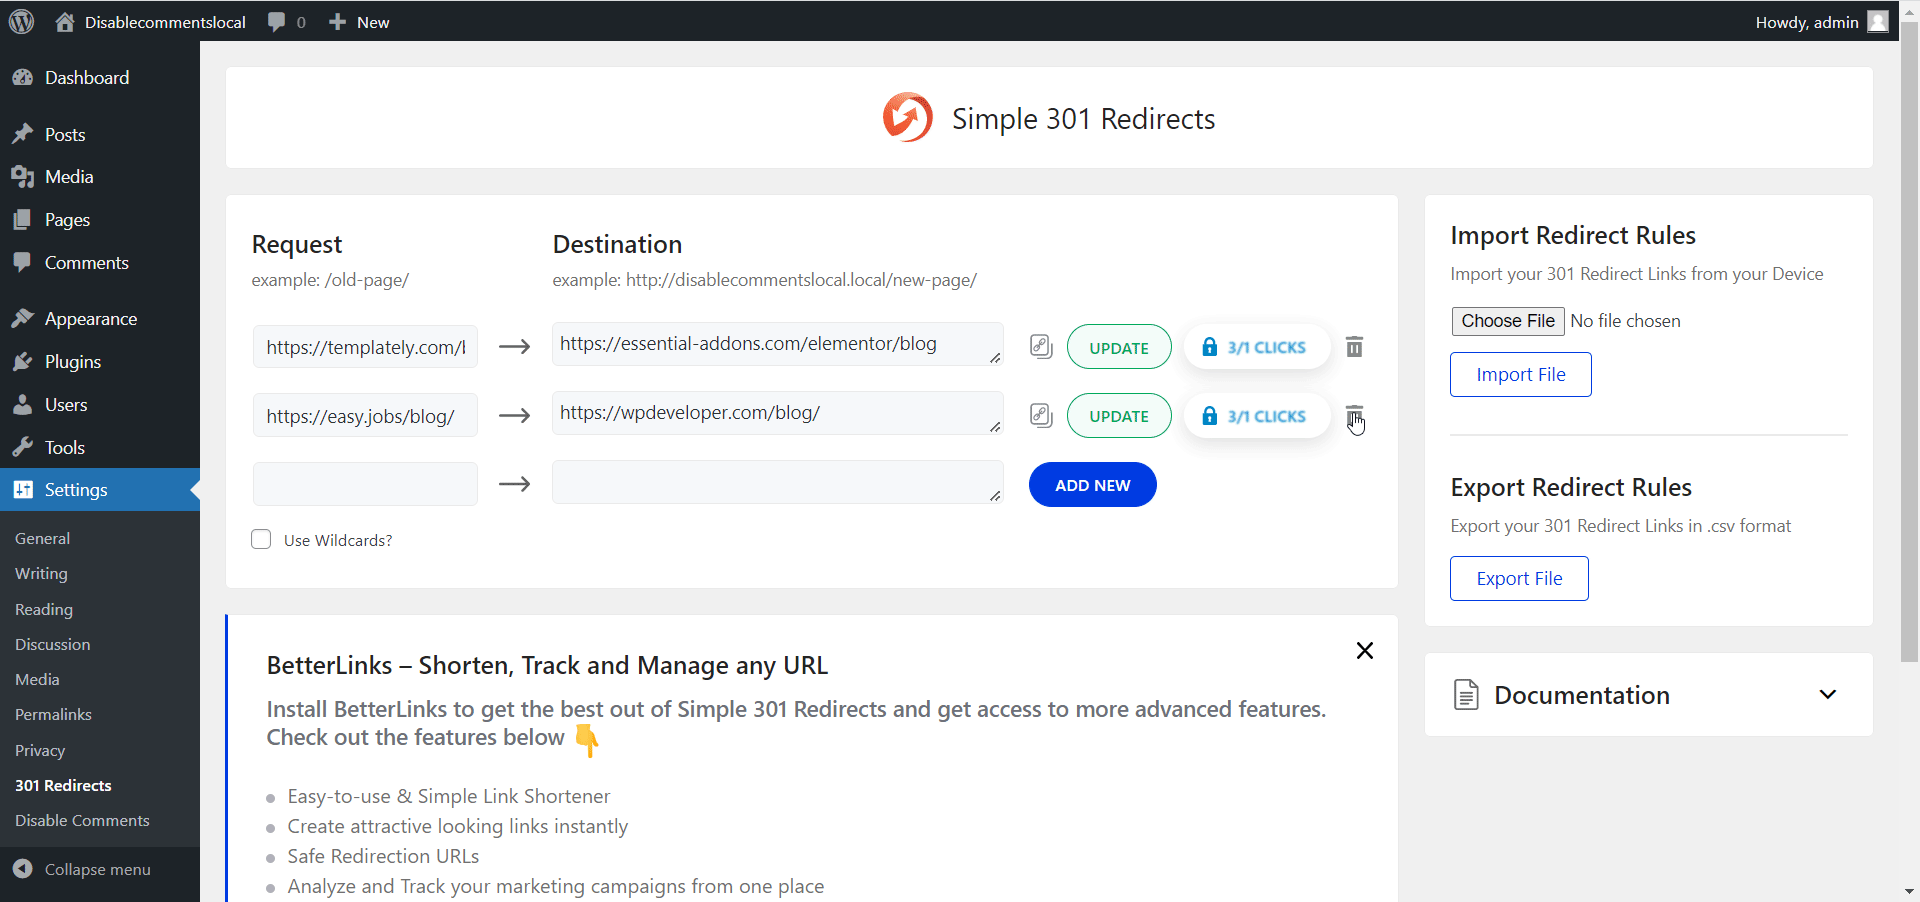This screenshot has width=1920, height=902.
Task: Edit the templately.com request field
Action: point(365,347)
